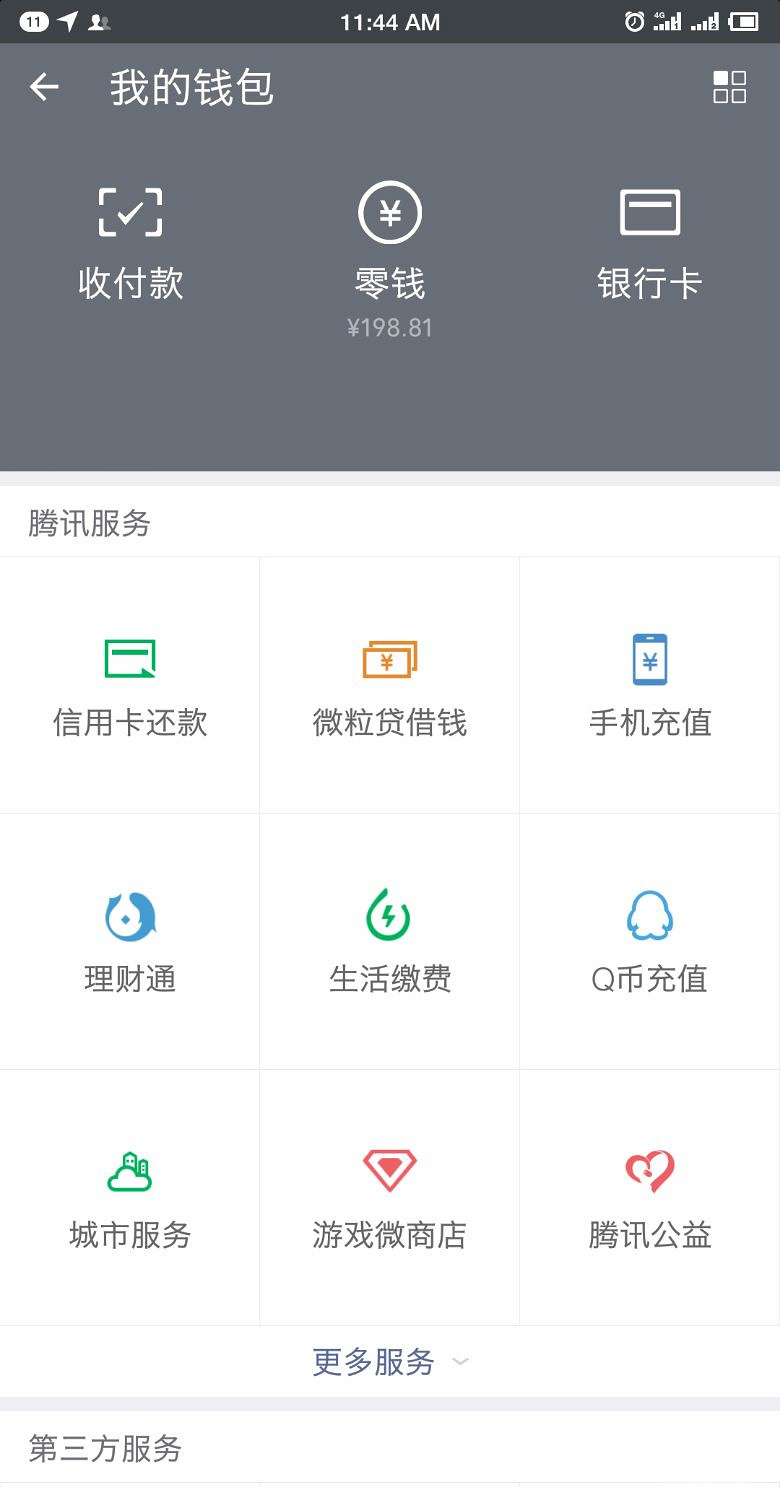Open the 银行卡 bank card icon
Image resolution: width=780 pixels, height=1487 pixels.
[650, 212]
